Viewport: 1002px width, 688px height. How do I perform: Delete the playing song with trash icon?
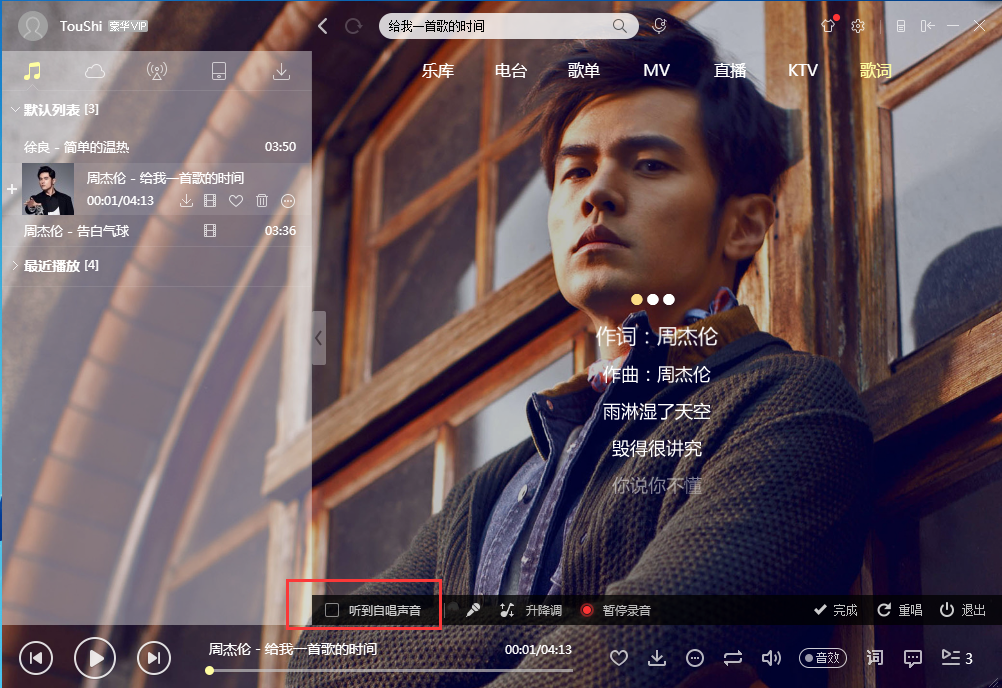(262, 201)
